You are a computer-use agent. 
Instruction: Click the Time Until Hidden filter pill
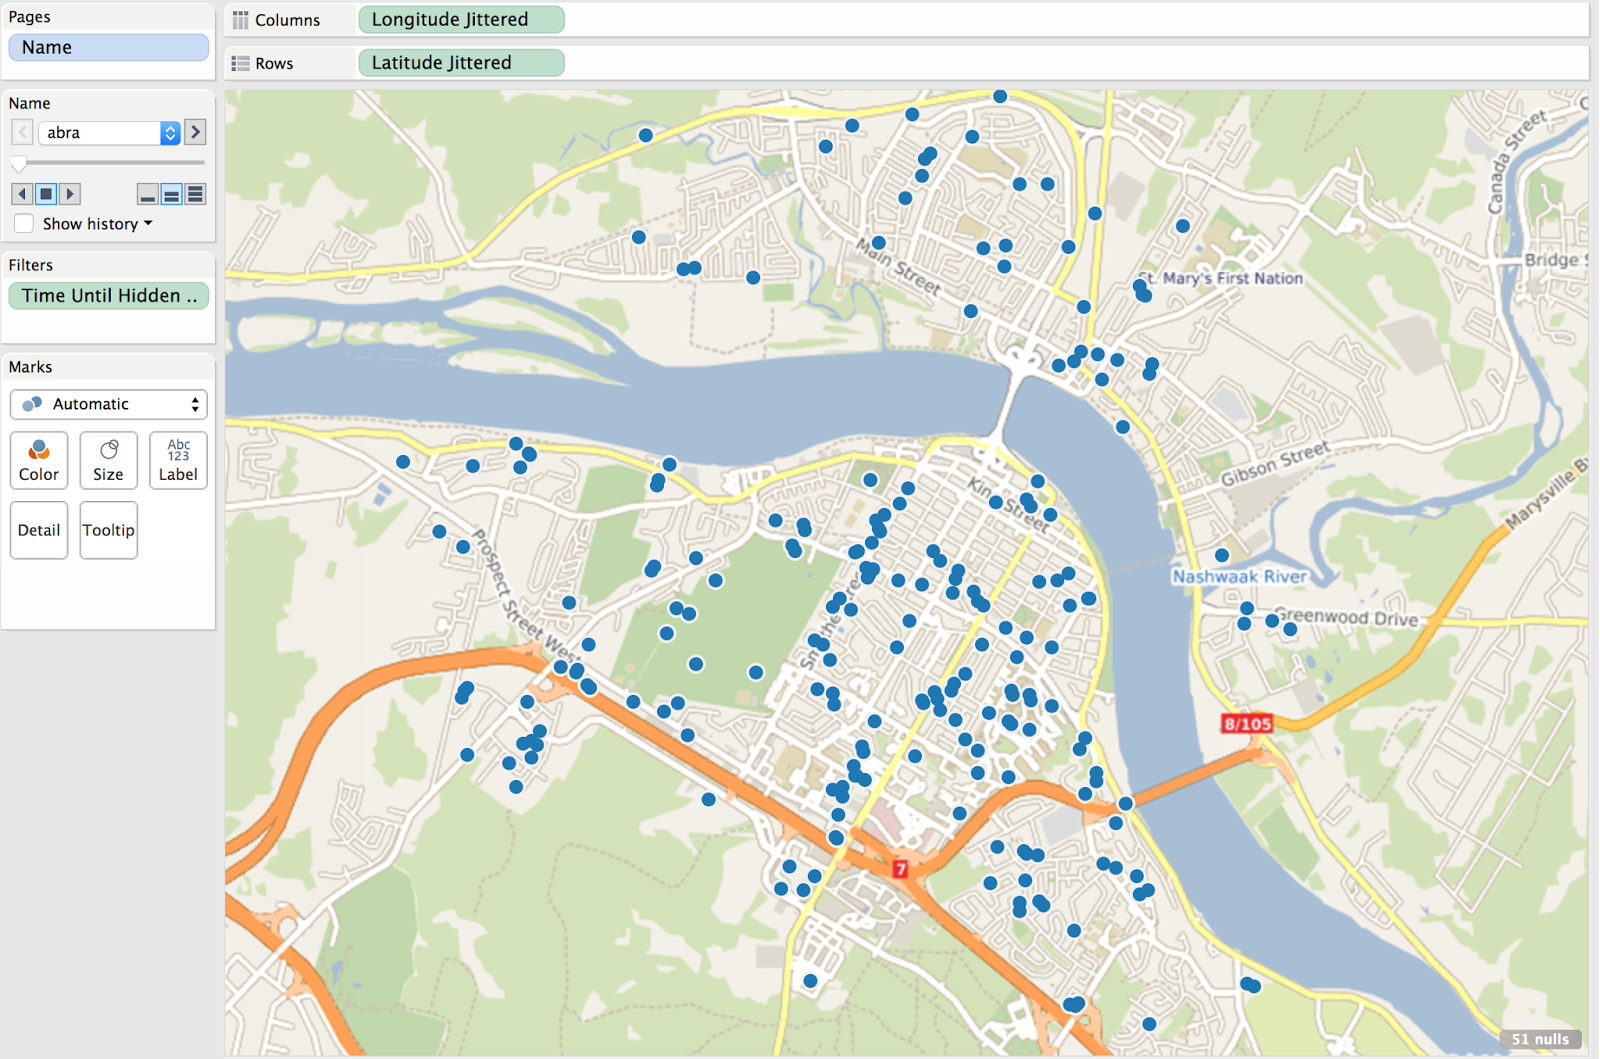pyautogui.click(x=108, y=295)
